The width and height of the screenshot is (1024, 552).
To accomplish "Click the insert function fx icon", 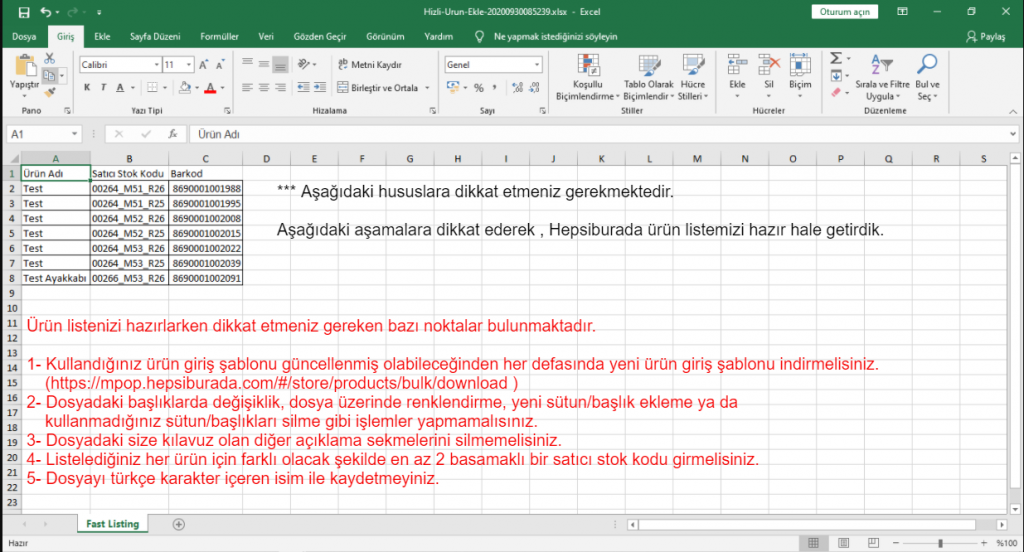I will pos(172,134).
